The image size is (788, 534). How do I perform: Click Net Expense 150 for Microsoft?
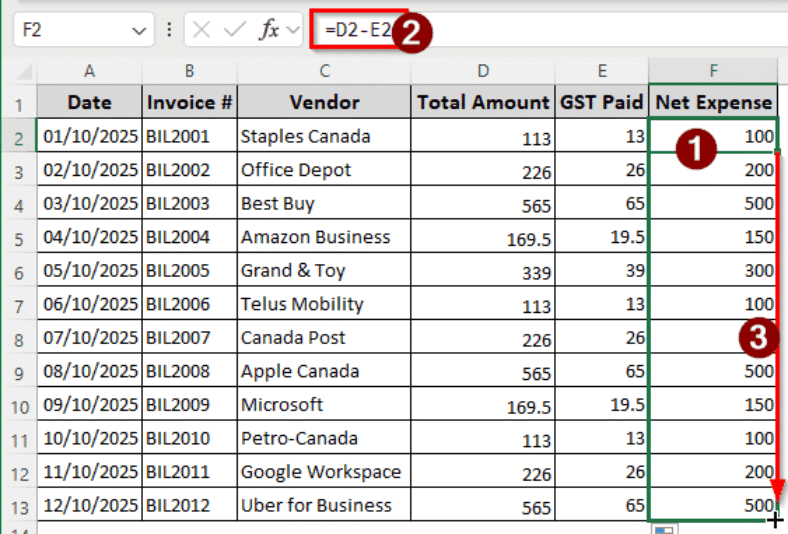(x=713, y=404)
